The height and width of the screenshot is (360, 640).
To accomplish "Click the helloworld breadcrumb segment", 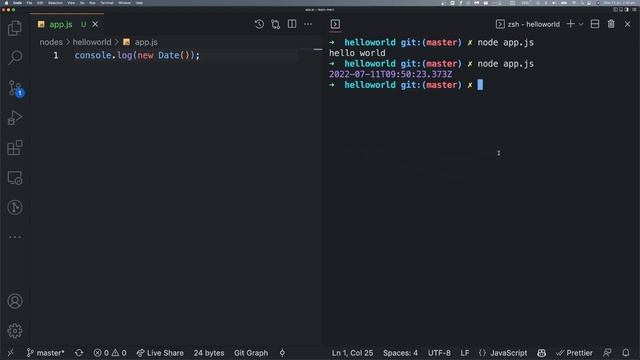I will pyautogui.click(x=92, y=42).
